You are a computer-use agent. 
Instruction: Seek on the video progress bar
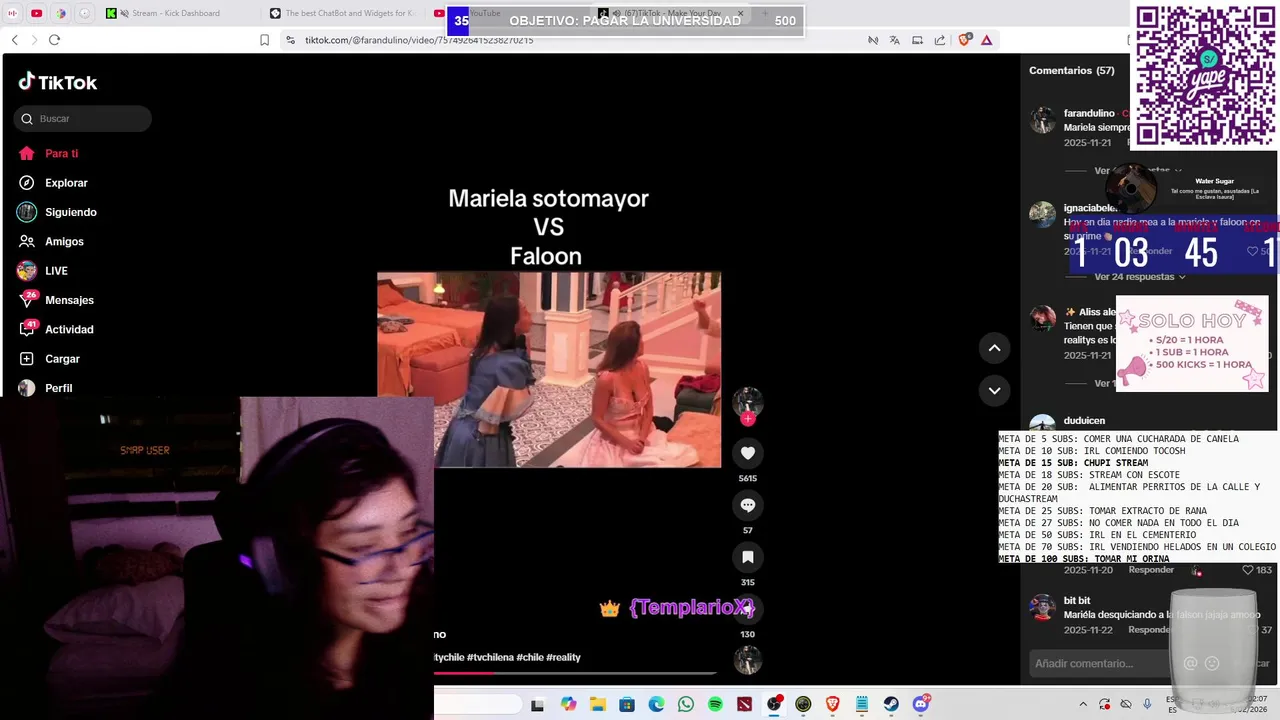[576, 673]
